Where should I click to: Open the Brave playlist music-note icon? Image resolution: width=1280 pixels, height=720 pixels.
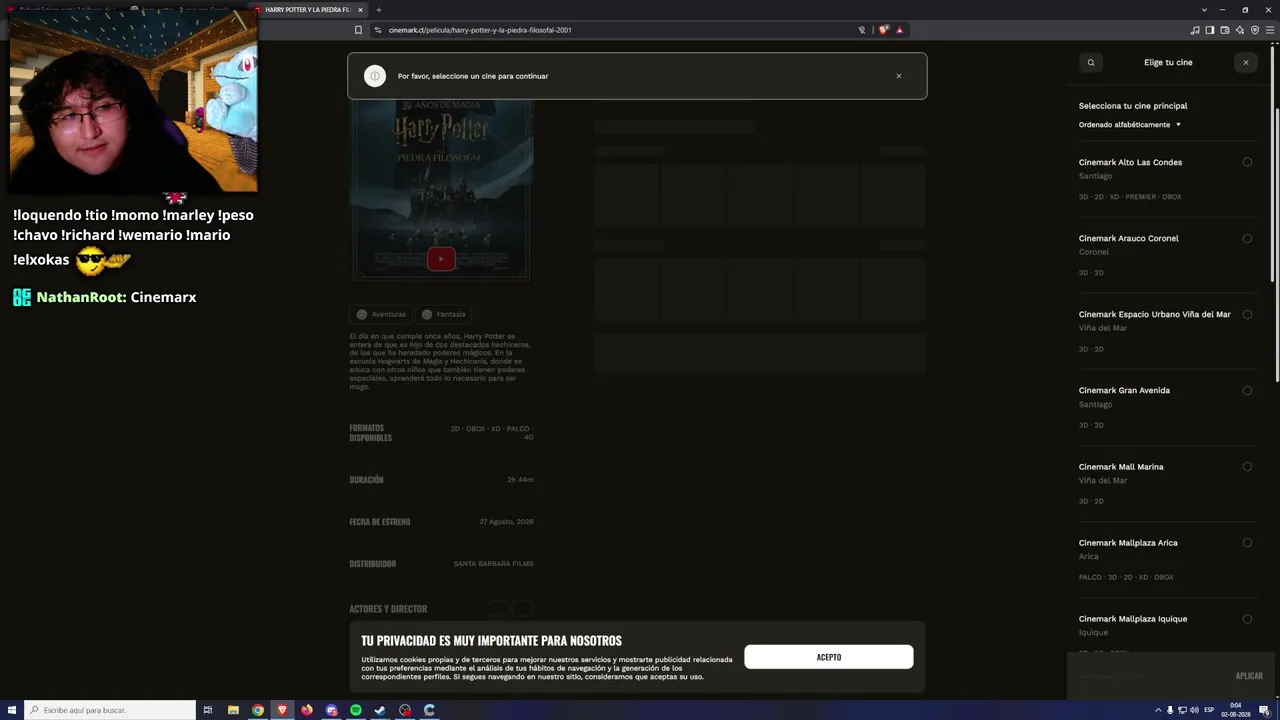[x=1195, y=30]
